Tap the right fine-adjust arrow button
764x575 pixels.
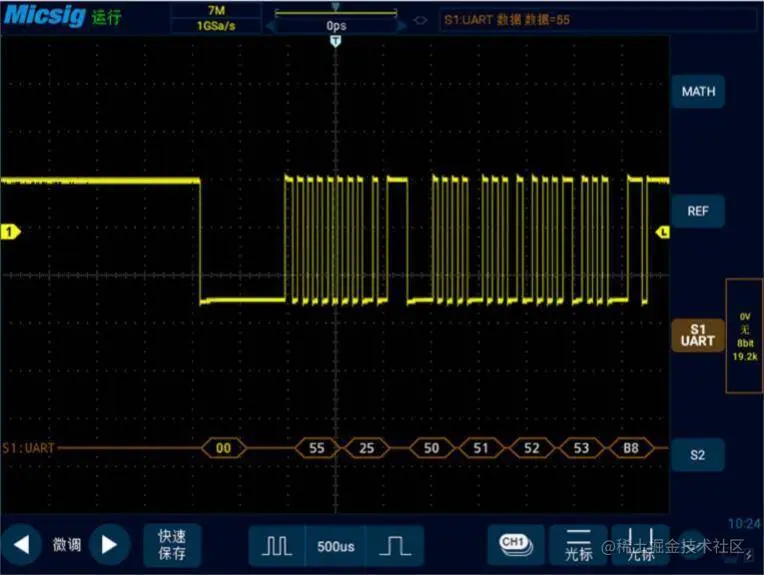pyautogui.click(x=110, y=544)
